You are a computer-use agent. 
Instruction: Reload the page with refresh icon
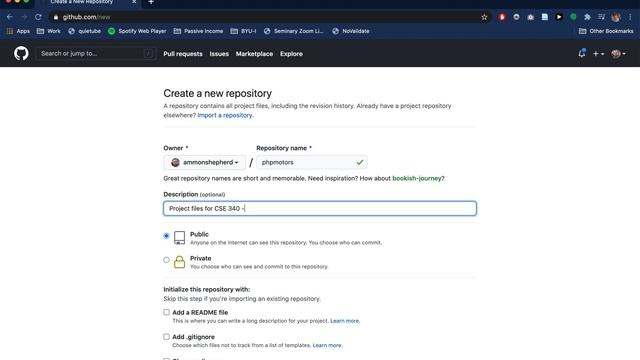38,17
